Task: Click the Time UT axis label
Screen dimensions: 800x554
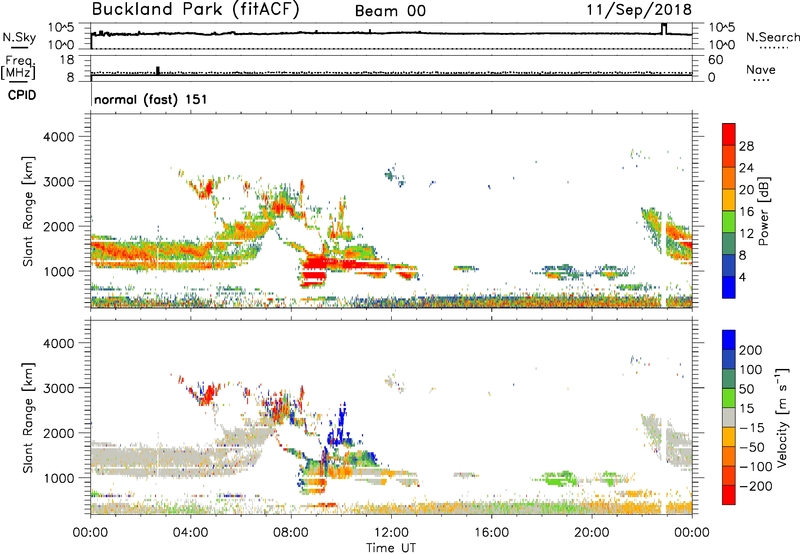Action: pyautogui.click(x=391, y=547)
